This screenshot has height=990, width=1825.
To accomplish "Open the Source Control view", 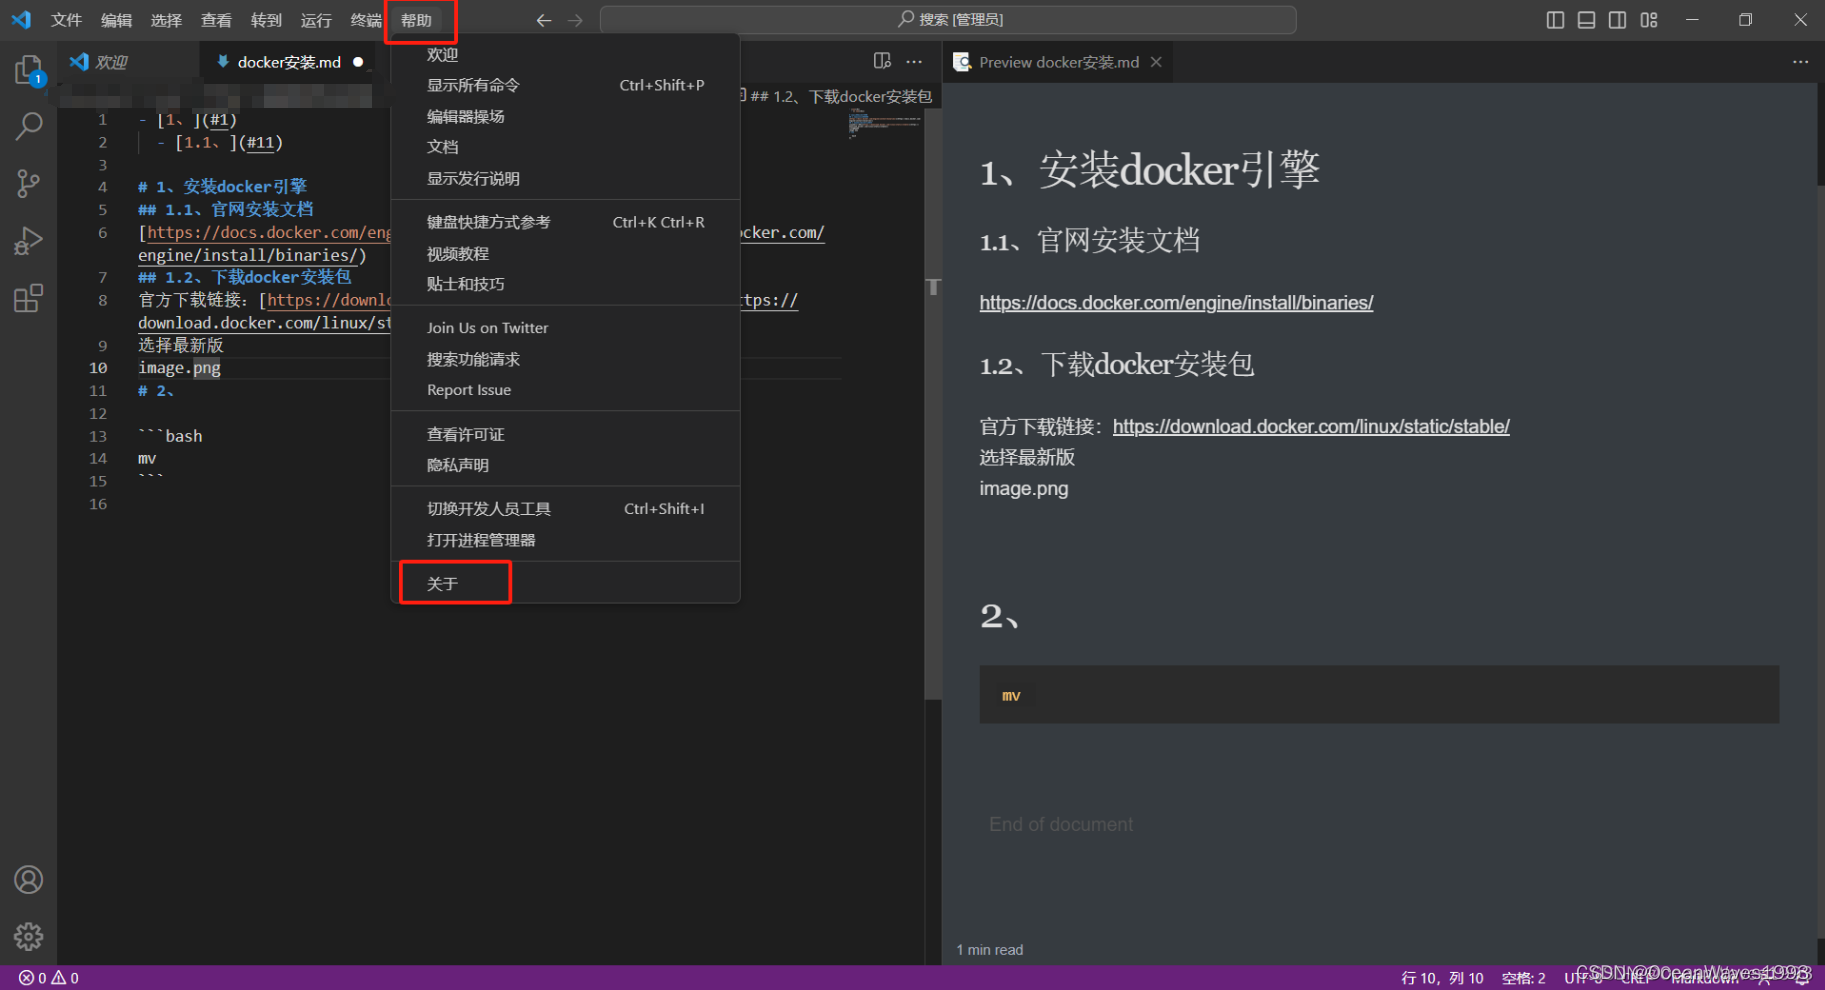I will tap(28, 183).
